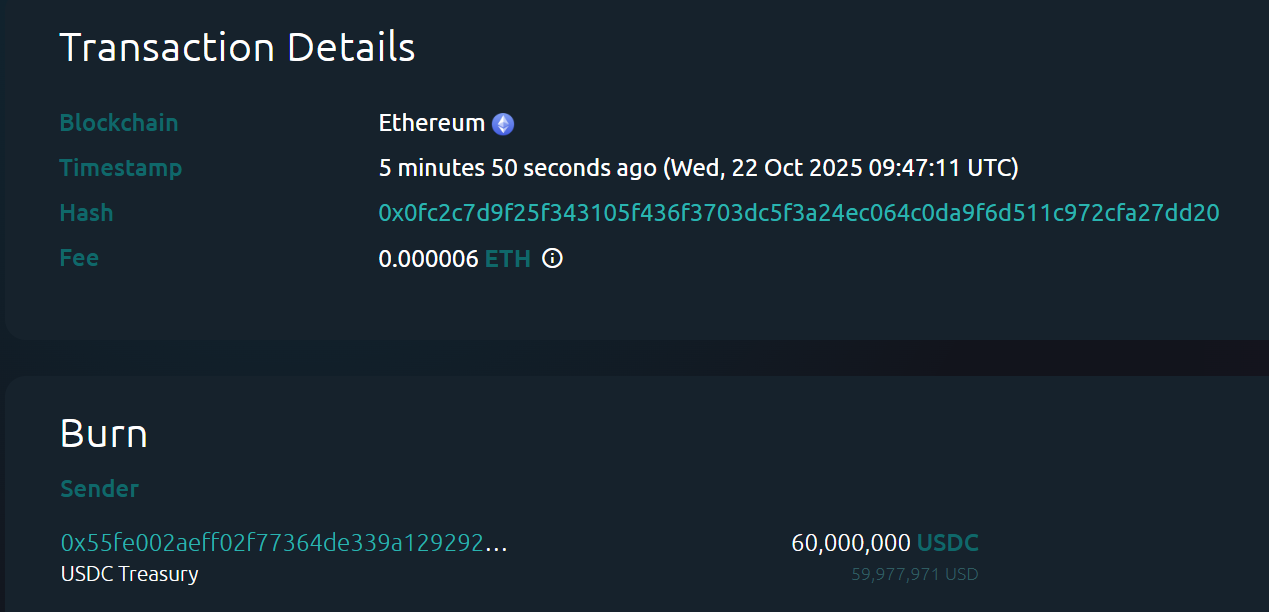Click the Transaction Details heading
Screen dimensions: 1269x612
237,46
